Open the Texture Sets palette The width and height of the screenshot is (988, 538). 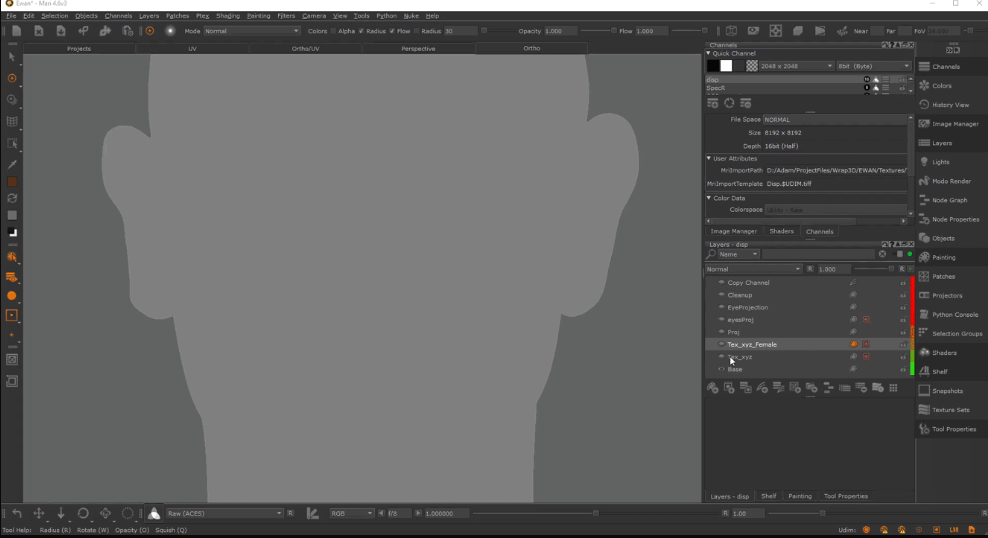(x=950, y=410)
